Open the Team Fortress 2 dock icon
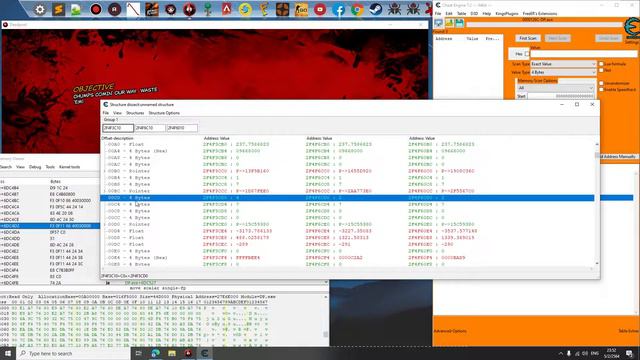This screenshot has width=640, height=360. (282, 9)
